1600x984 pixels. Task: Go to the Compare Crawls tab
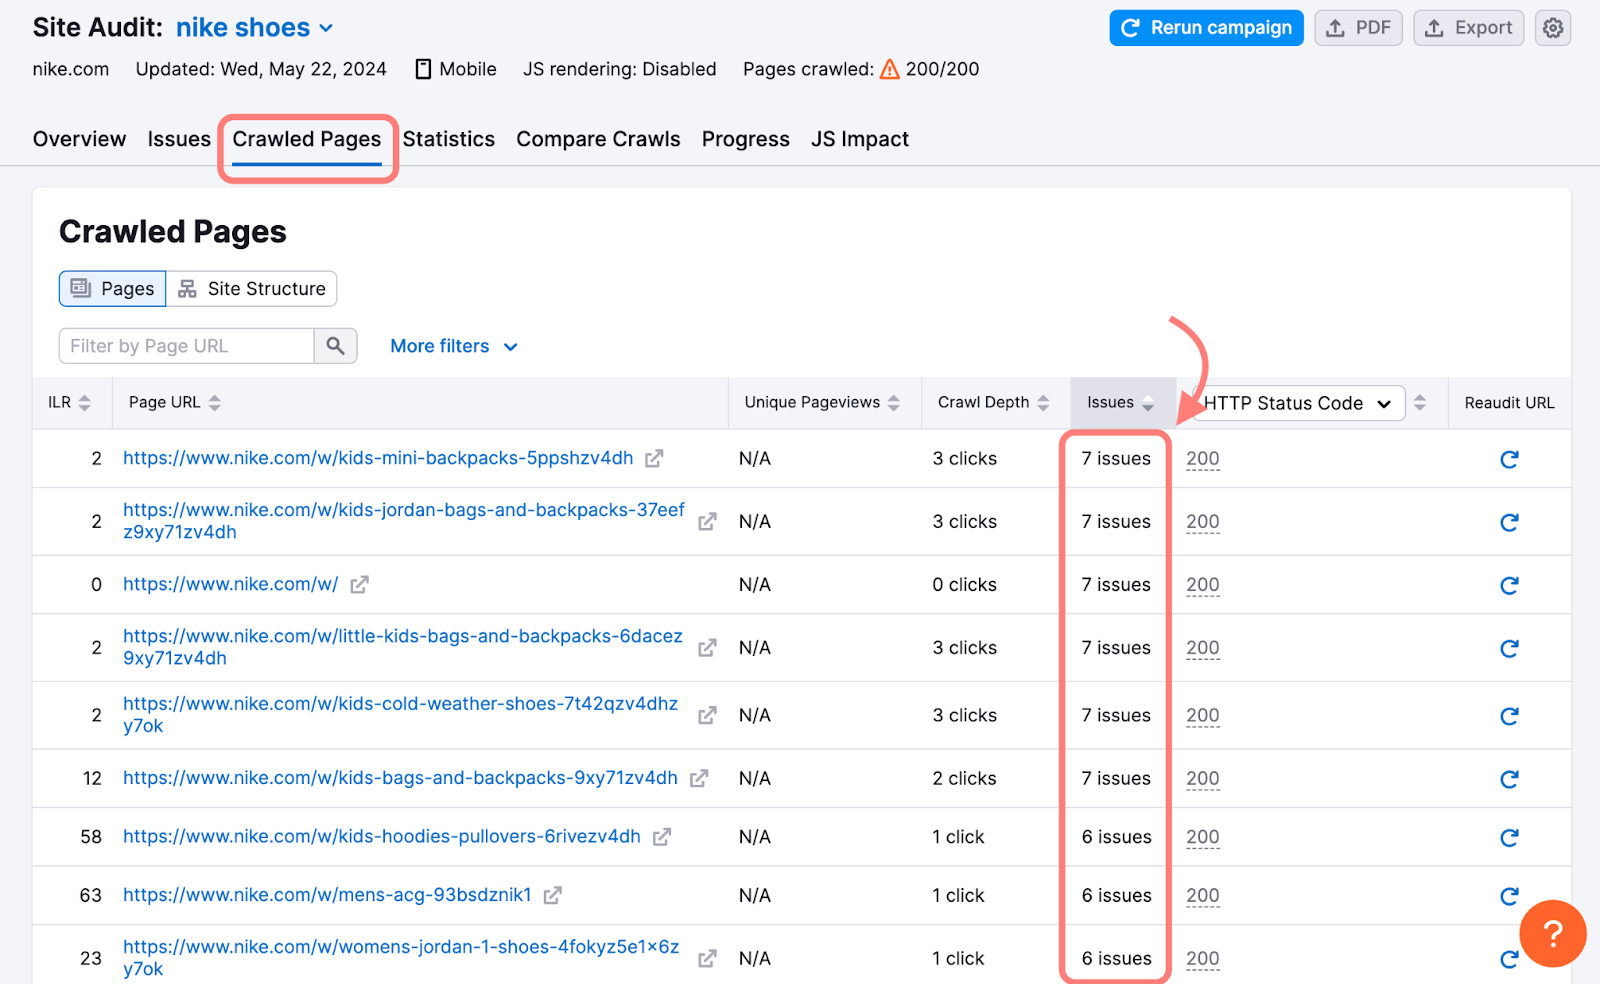[598, 139]
